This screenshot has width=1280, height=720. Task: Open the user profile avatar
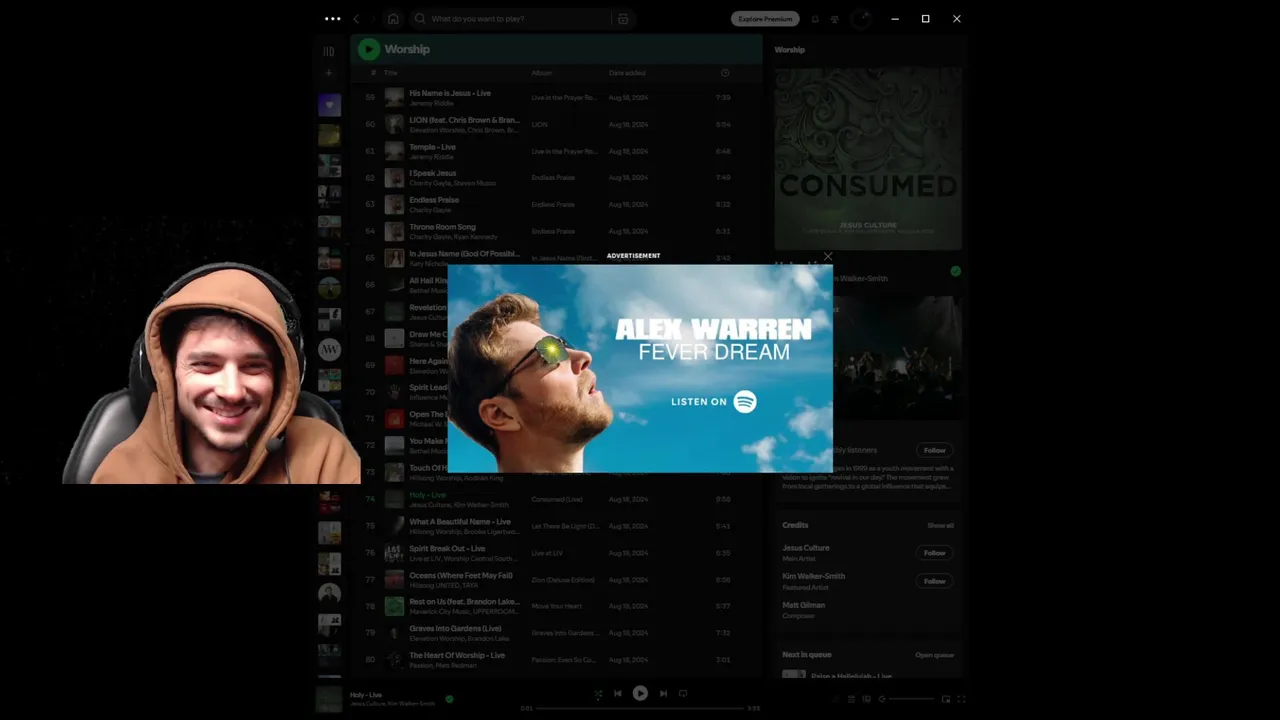(x=861, y=19)
